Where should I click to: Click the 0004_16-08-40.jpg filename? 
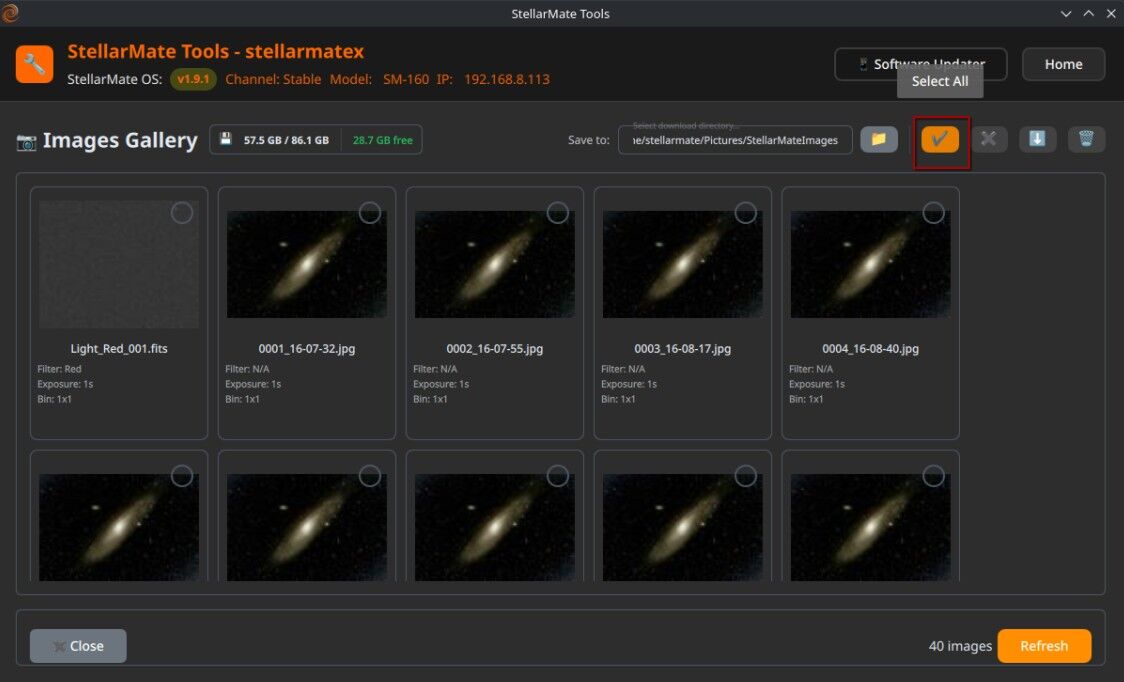click(x=870, y=349)
